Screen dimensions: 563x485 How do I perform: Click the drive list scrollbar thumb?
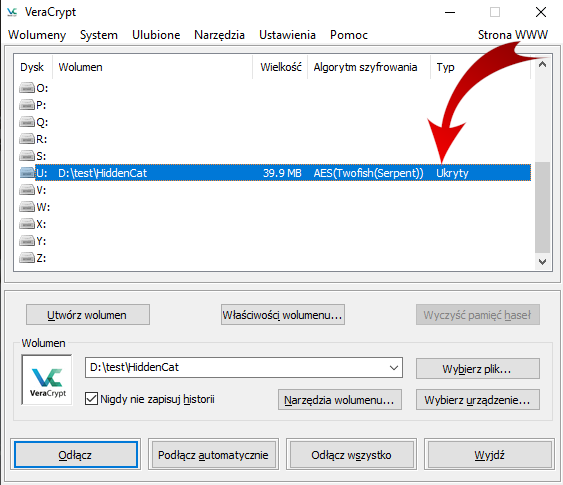pos(542,207)
